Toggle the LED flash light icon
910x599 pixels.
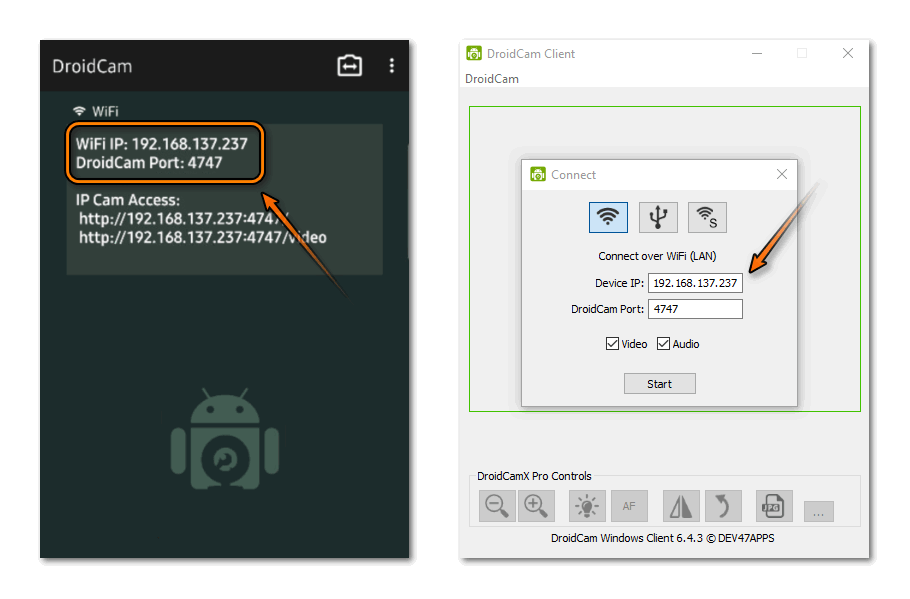[x=587, y=506]
